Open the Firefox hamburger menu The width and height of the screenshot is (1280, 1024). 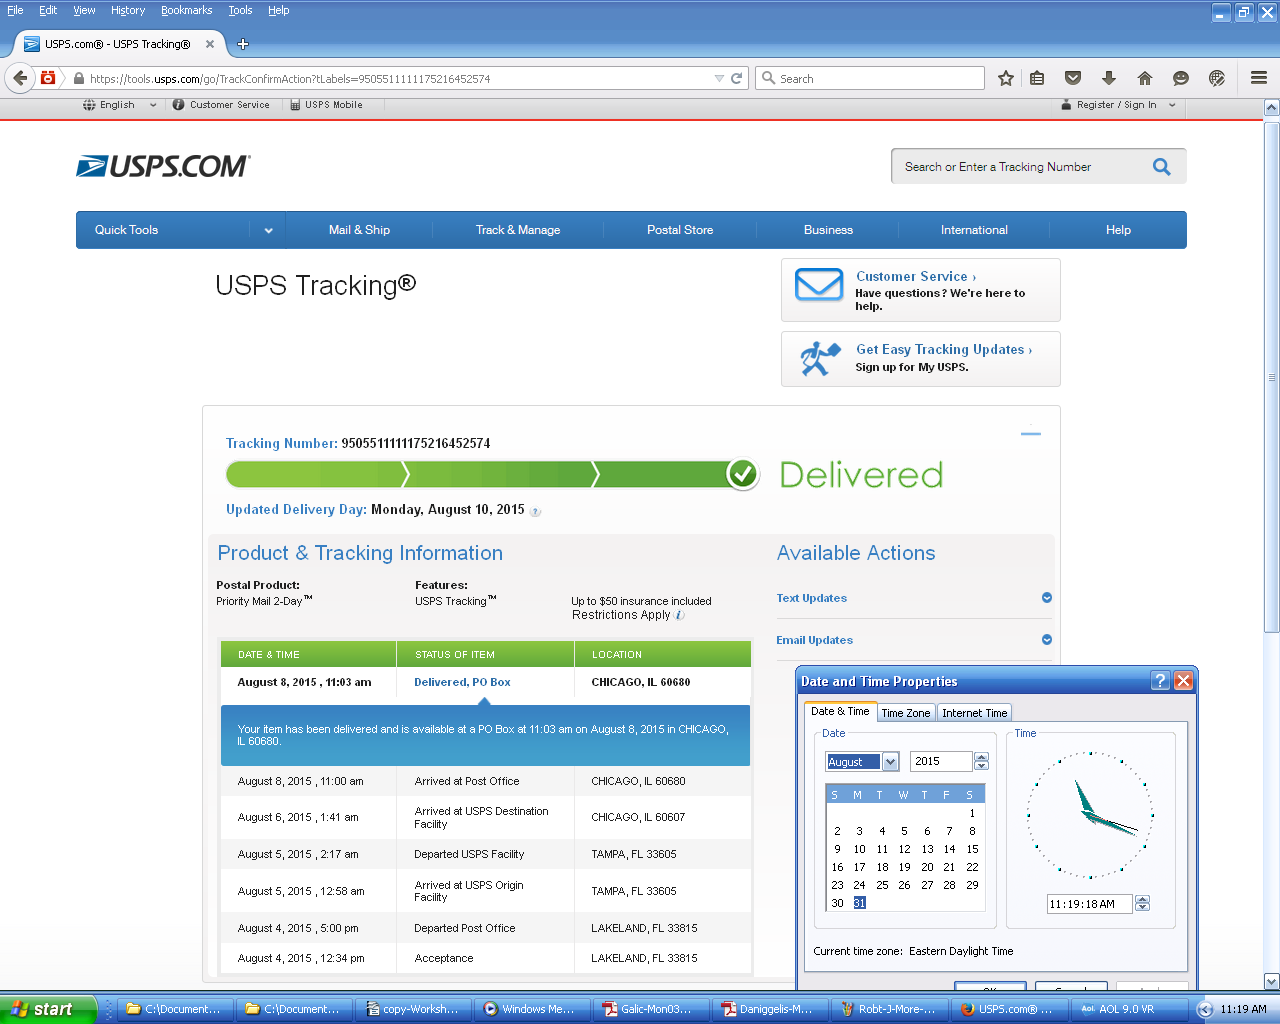coord(1259,78)
